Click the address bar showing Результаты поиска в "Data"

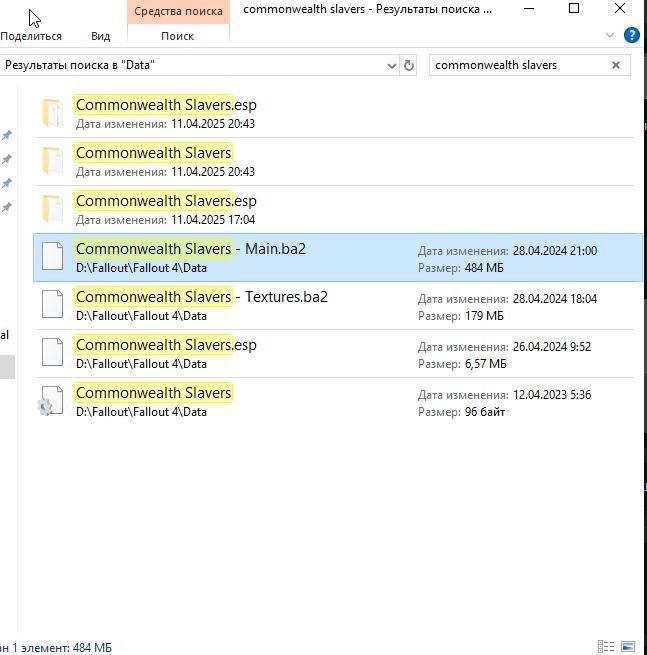190,65
